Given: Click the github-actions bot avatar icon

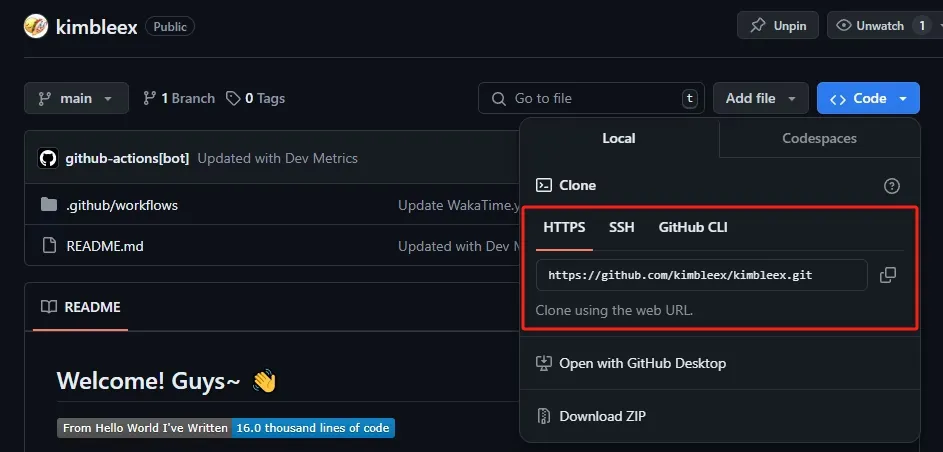Looking at the screenshot, I should (x=47, y=158).
